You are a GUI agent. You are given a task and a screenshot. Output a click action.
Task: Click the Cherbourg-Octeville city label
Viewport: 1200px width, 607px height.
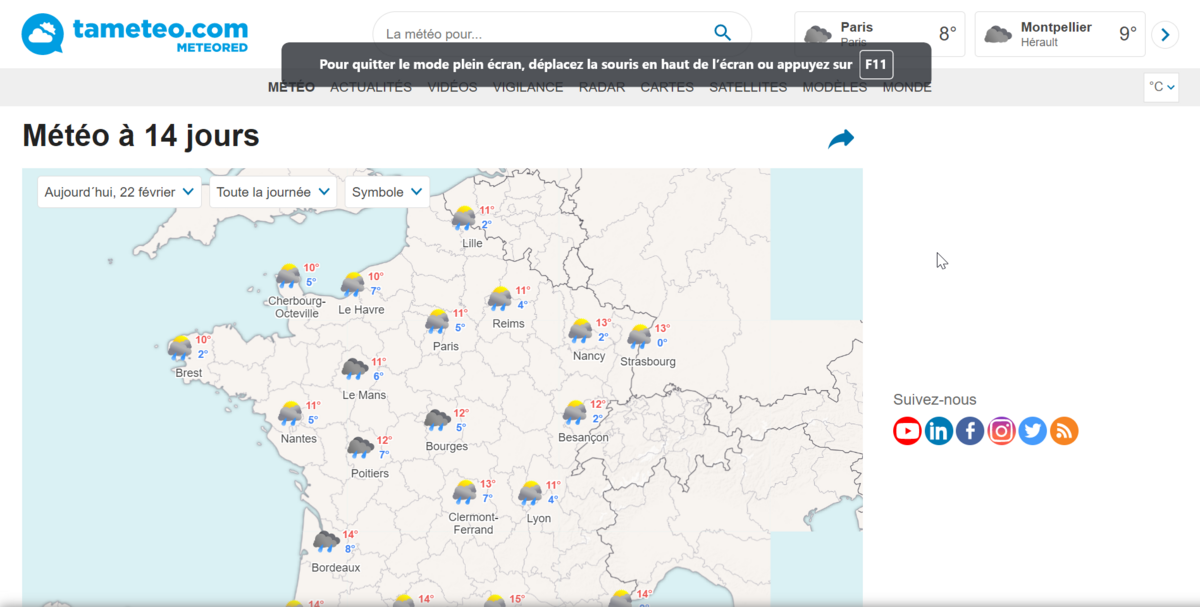click(297, 307)
